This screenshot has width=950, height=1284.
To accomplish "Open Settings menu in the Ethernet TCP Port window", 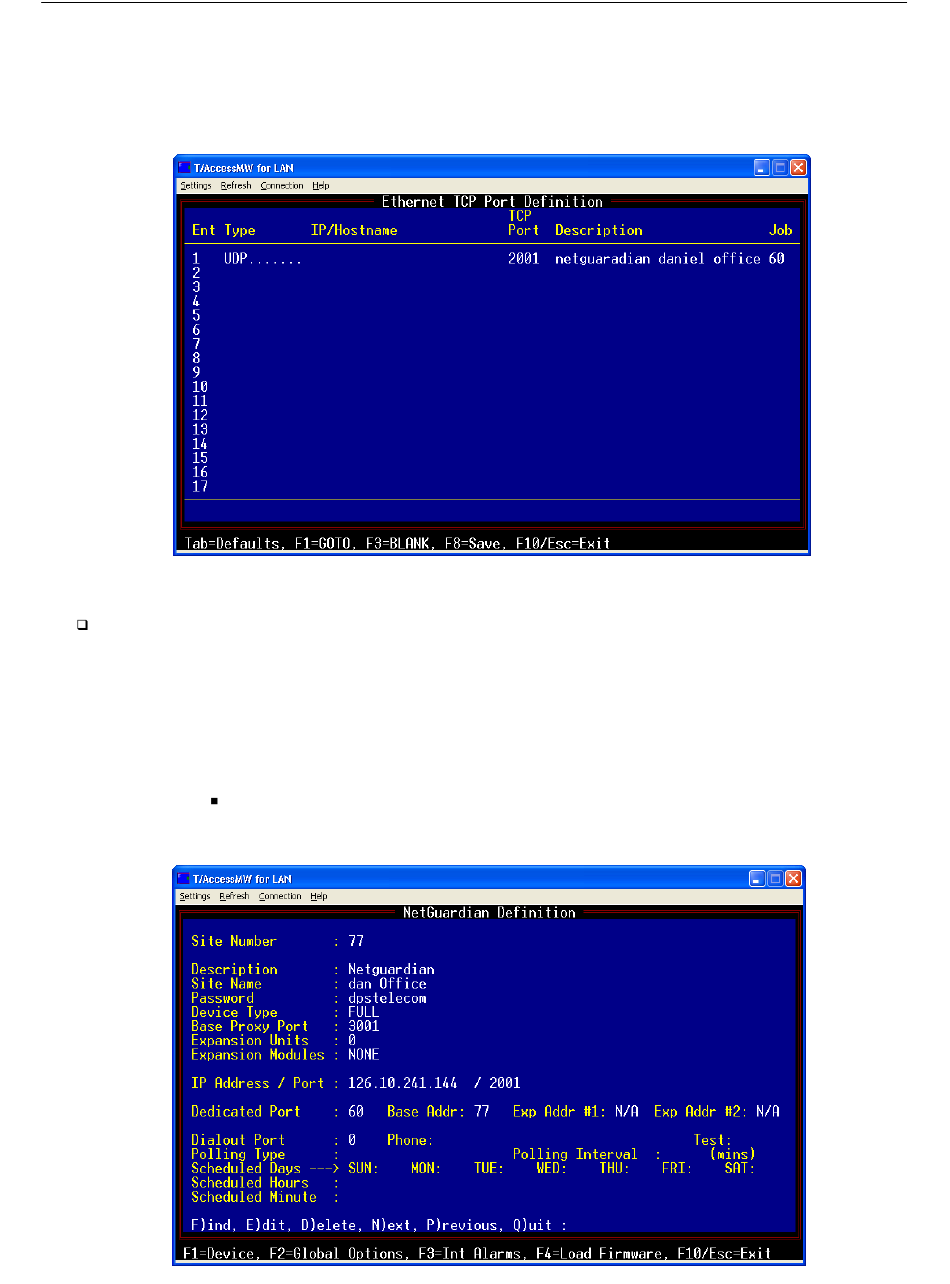I will [197, 186].
